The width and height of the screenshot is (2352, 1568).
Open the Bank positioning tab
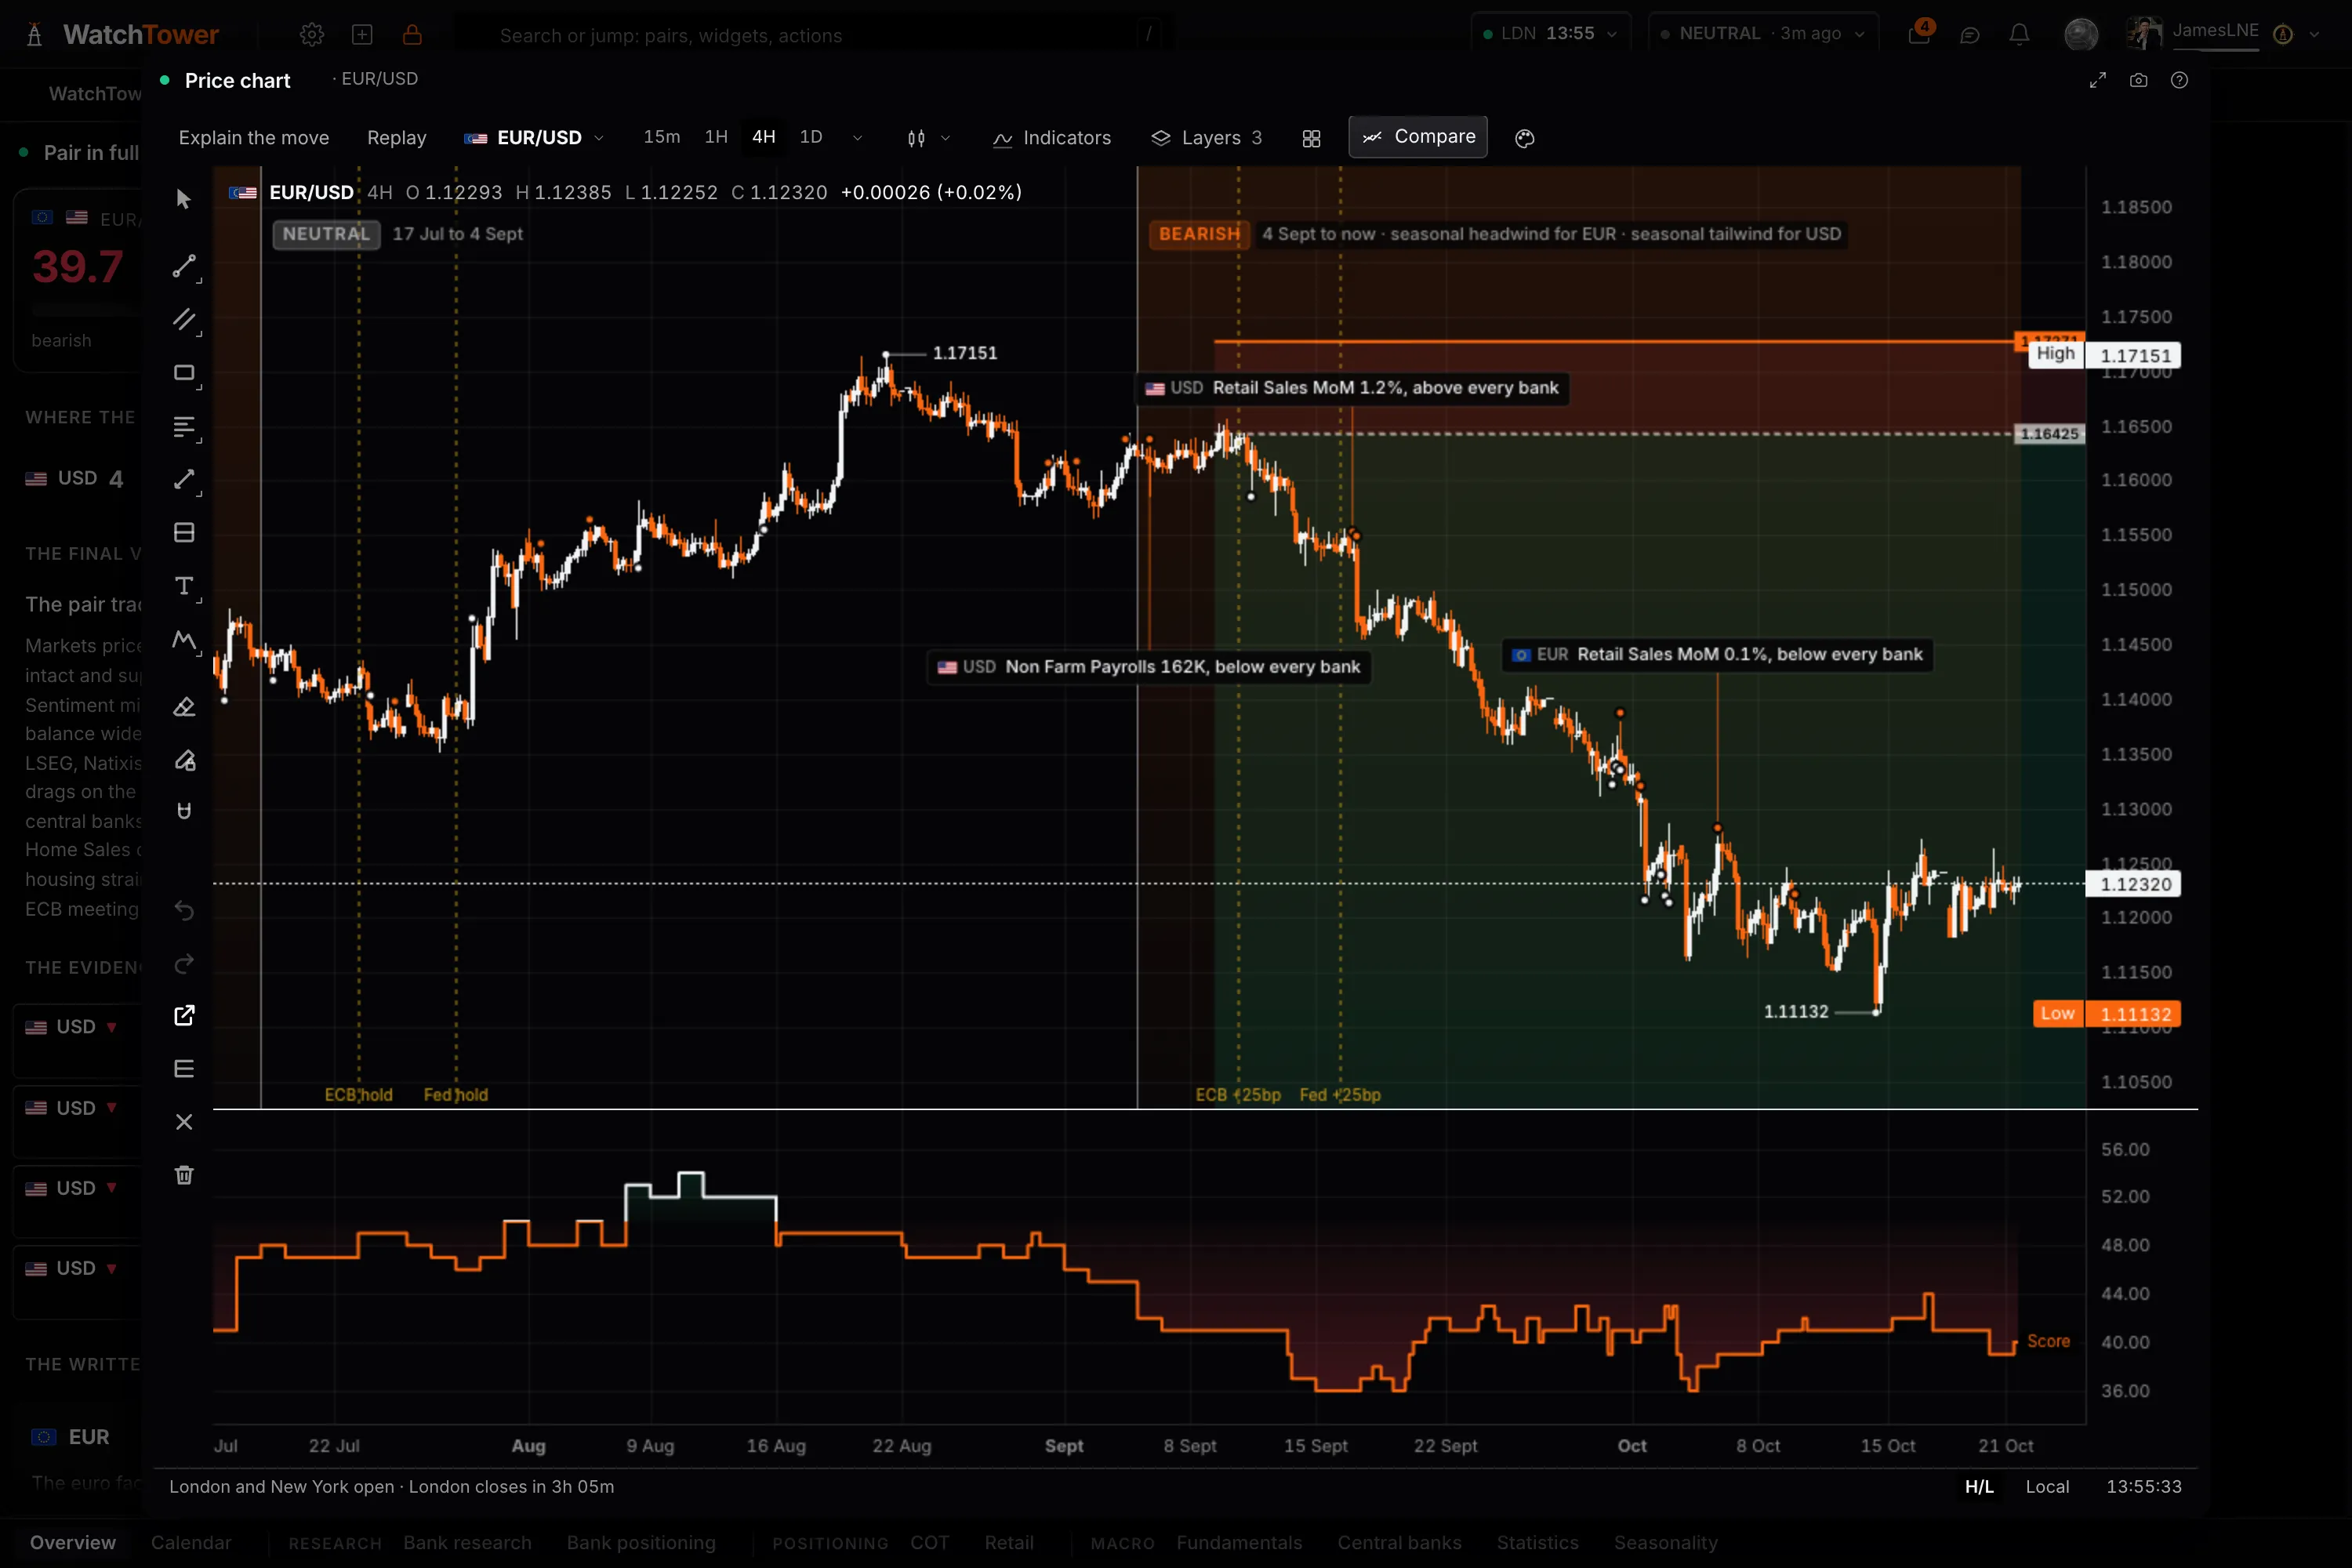pyautogui.click(x=641, y=1543)
